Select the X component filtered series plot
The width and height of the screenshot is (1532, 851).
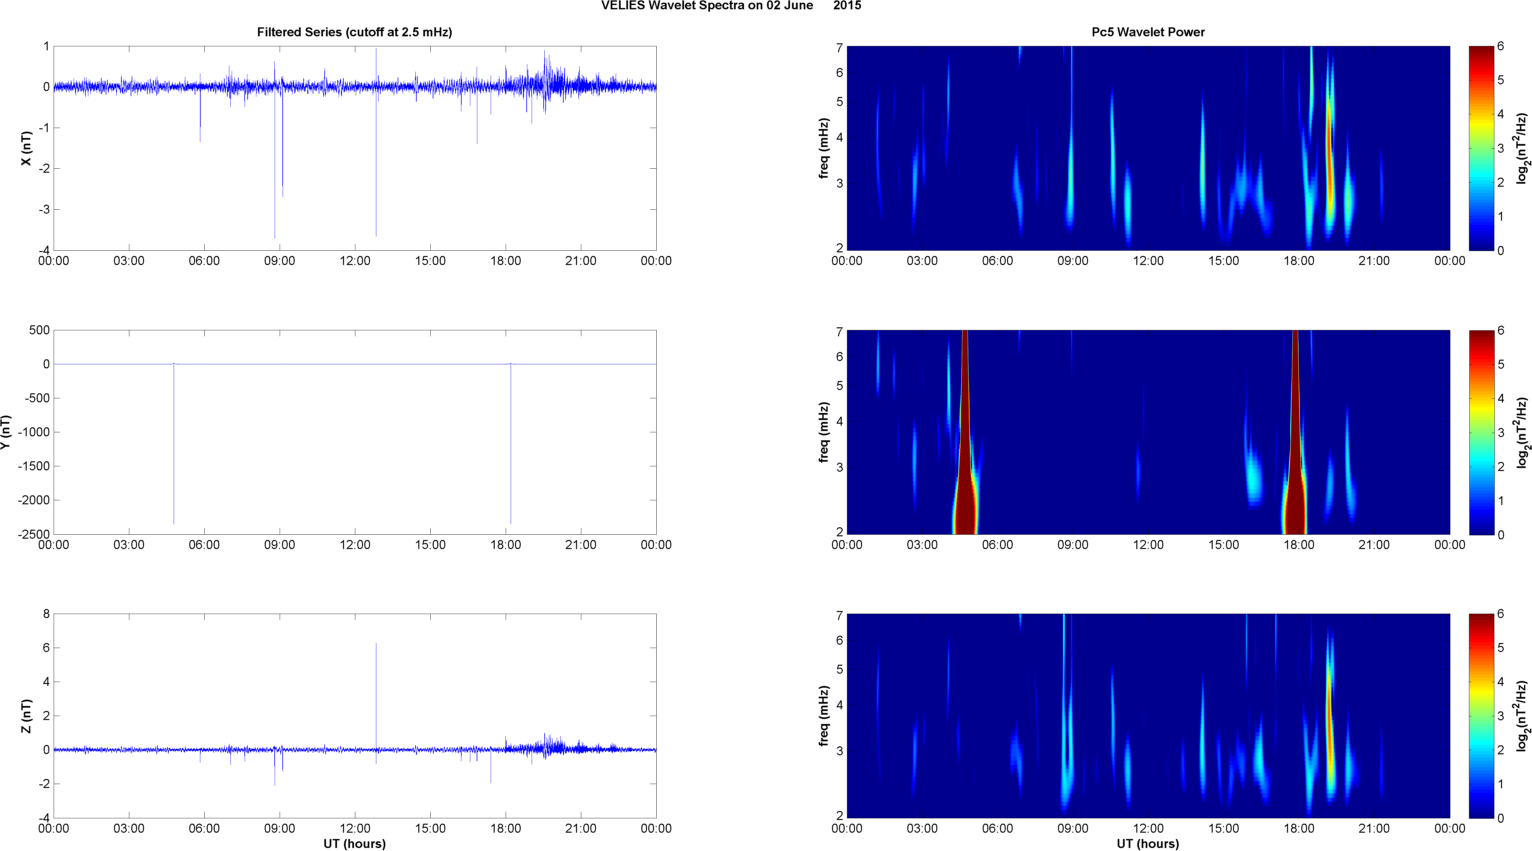click(355, 148)
